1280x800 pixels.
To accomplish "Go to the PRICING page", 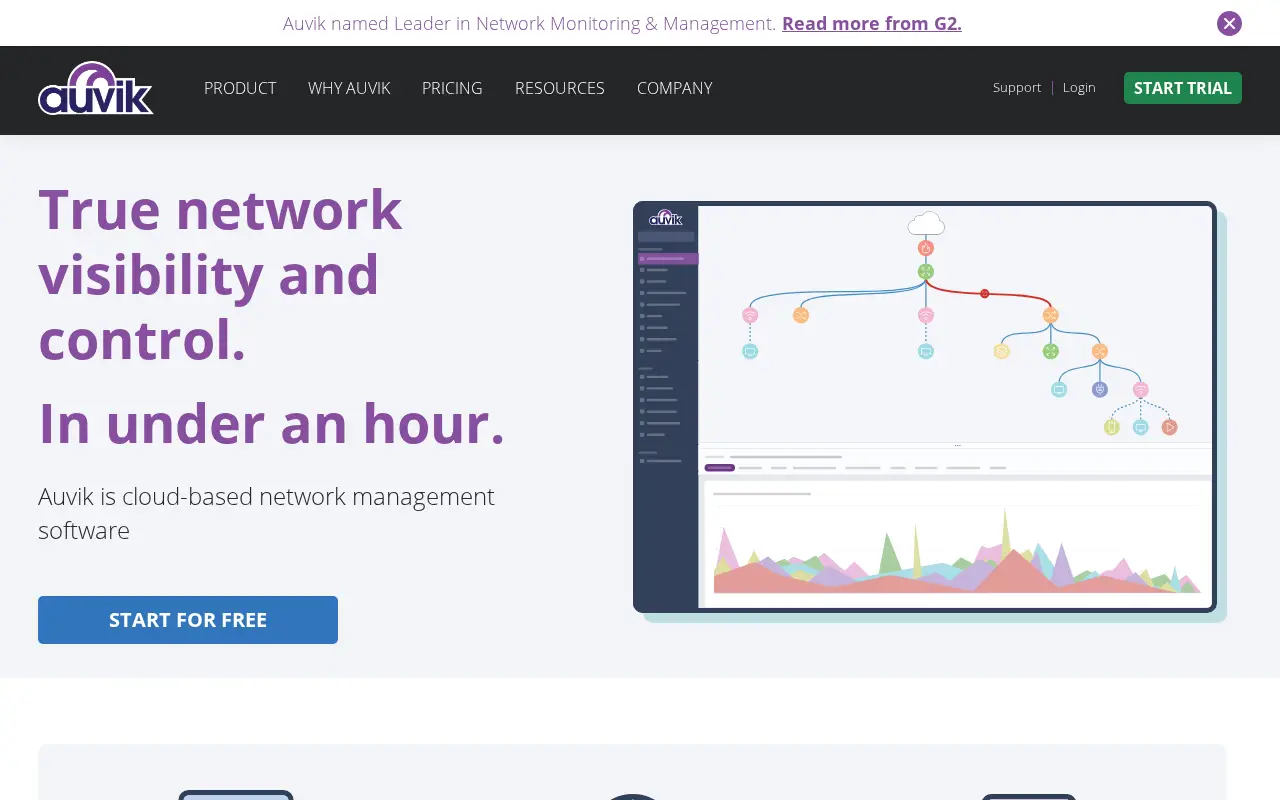I will (452, 88).
